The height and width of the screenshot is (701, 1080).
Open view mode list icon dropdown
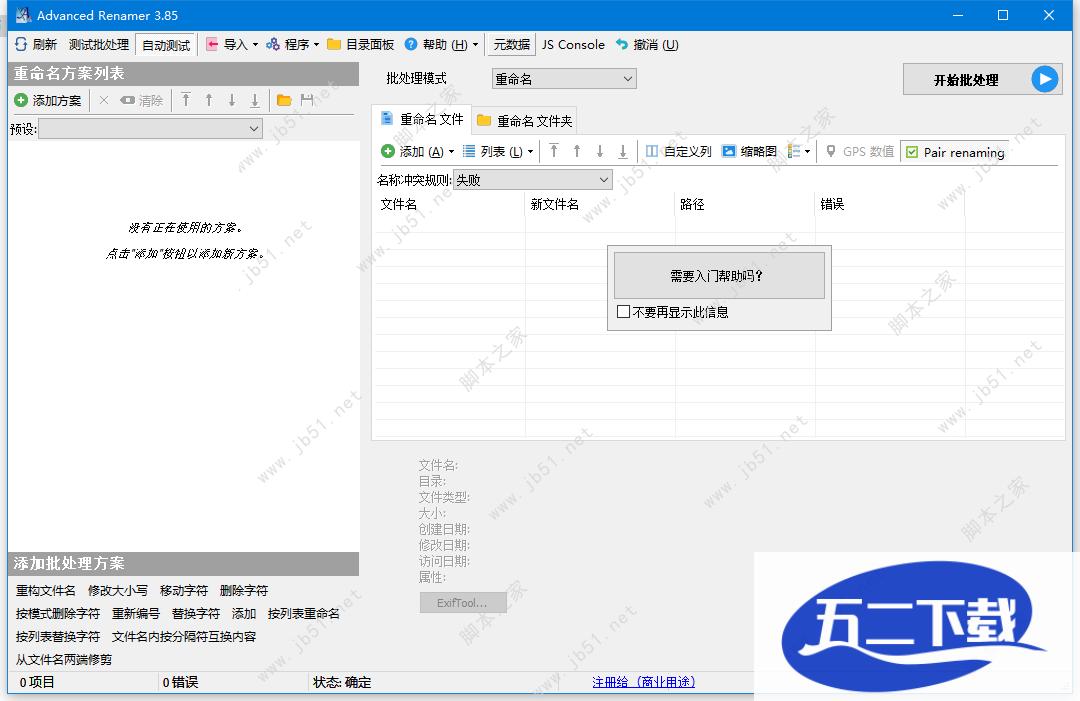(798, 151)
